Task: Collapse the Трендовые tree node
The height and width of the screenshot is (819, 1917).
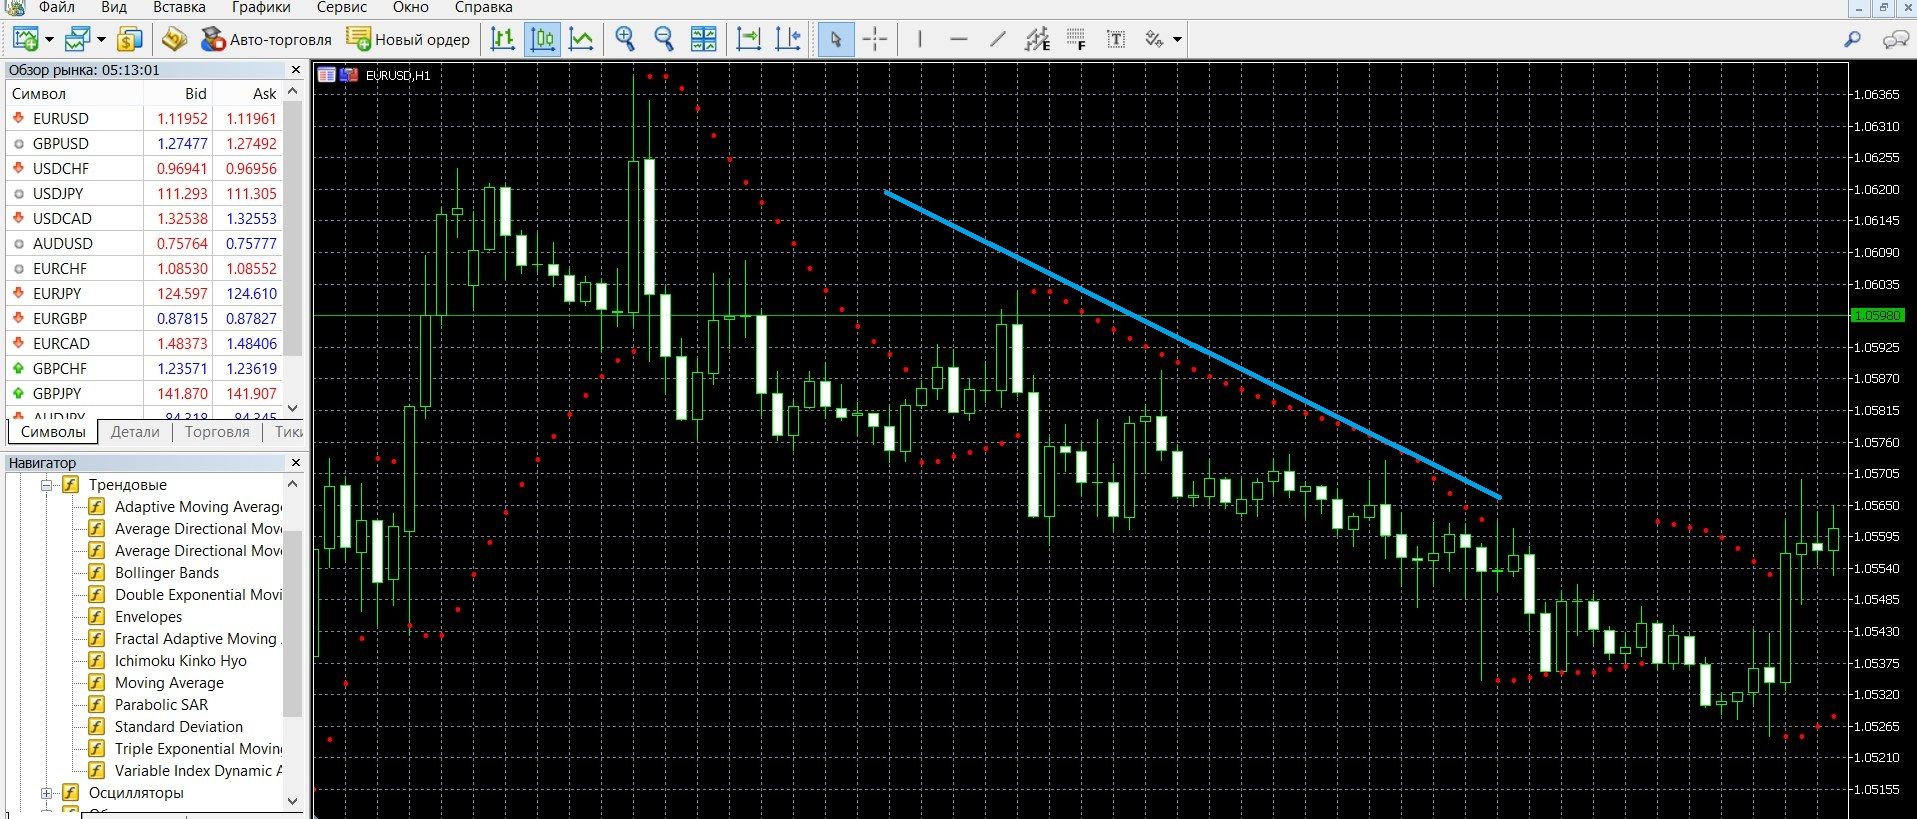Action: [46, 485]
